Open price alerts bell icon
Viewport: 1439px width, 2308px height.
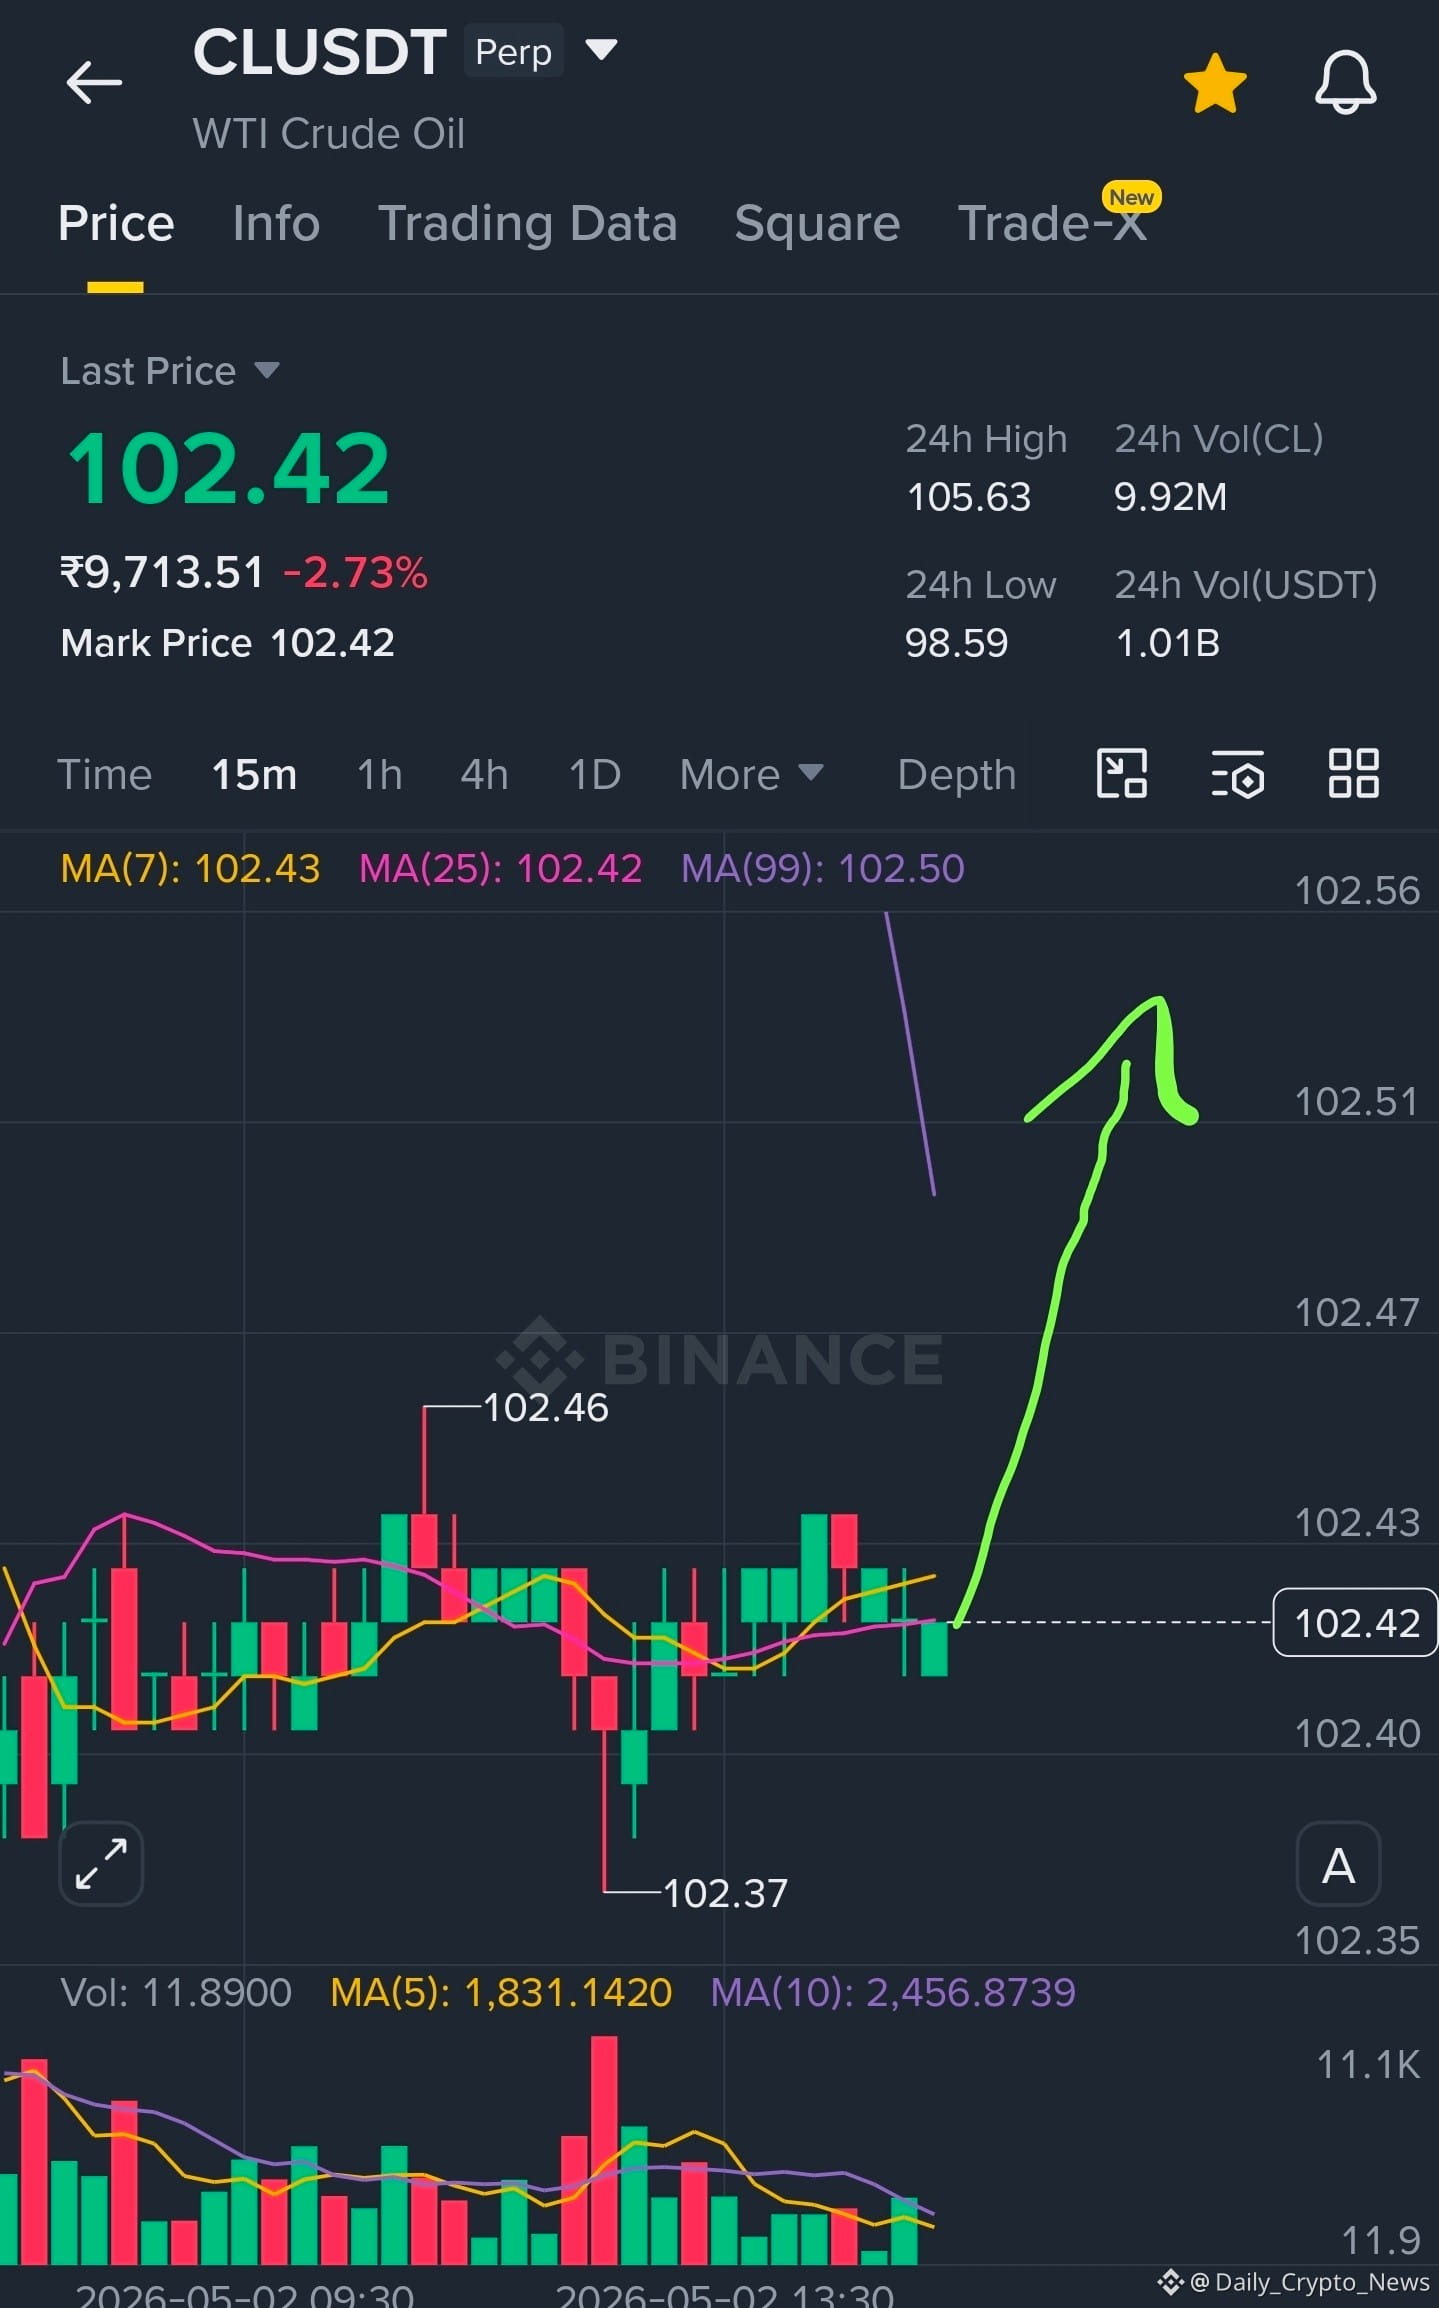1346,82
